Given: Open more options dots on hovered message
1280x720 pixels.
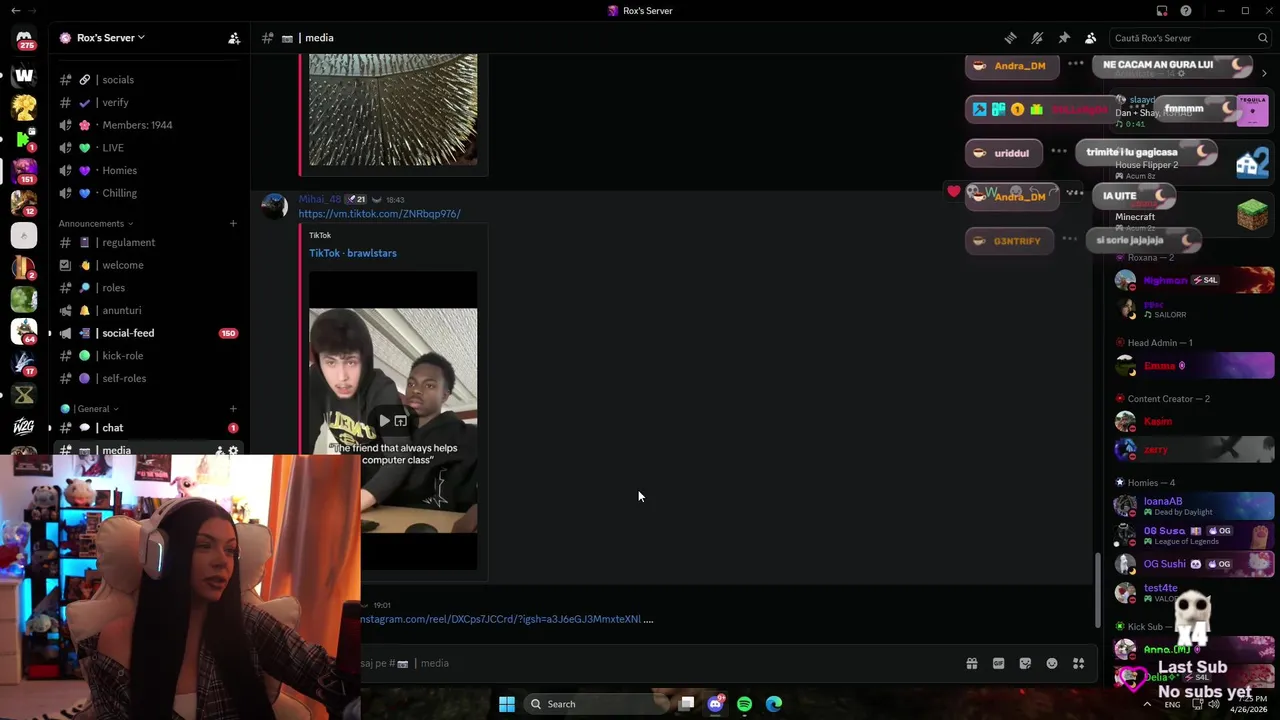Looking at the screenshot, I should click(x=1075, y=192).
